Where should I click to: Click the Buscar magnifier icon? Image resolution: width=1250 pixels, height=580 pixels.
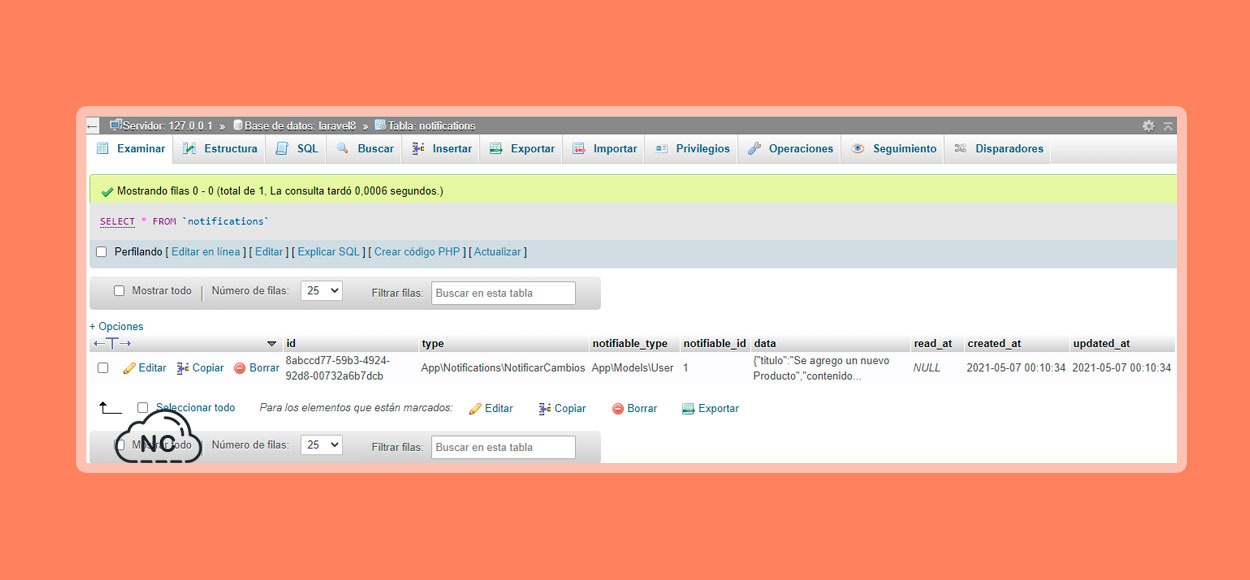pos(342,149)
